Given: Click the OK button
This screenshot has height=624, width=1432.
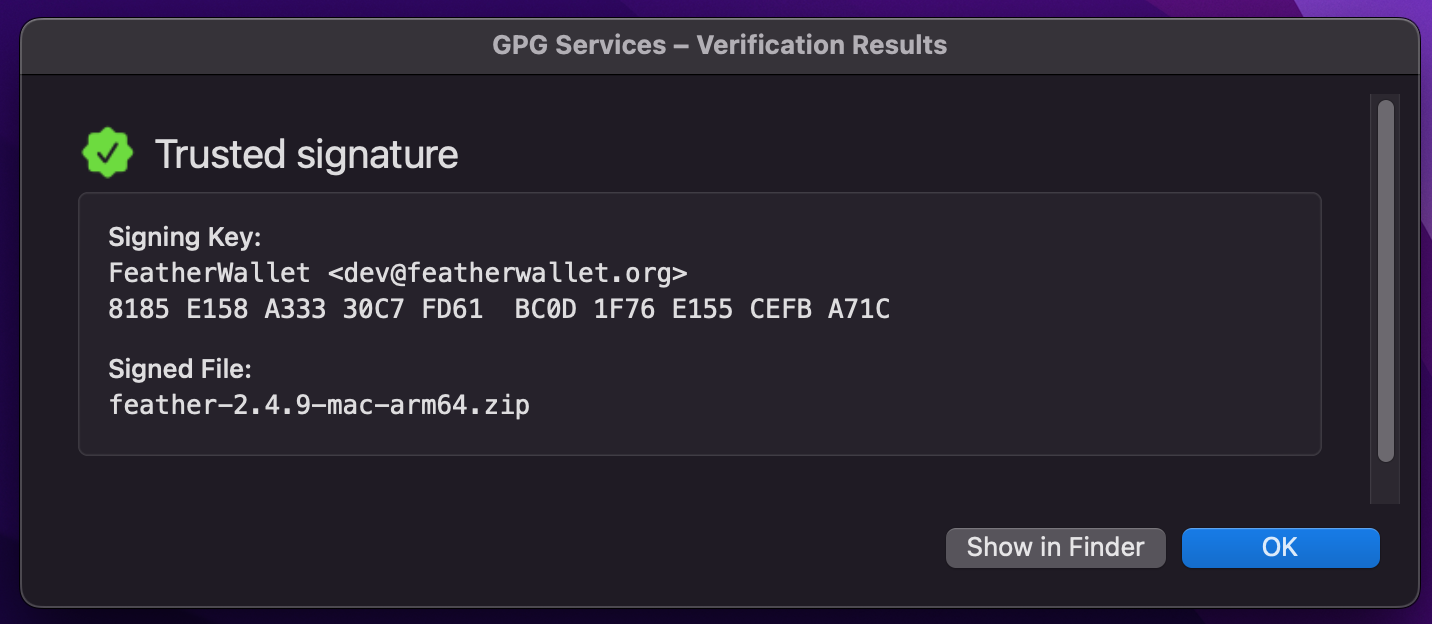Looking at the screenshot, I should click(1280, 547).
